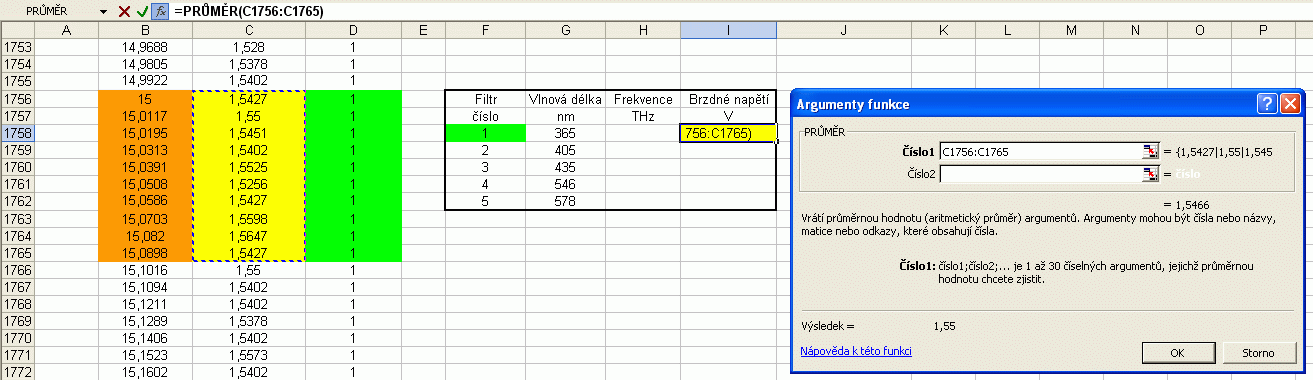Select row header 1756
The height and width of the screenshot is (380, 1313).
pyautogui.click(x=17, y=99)
